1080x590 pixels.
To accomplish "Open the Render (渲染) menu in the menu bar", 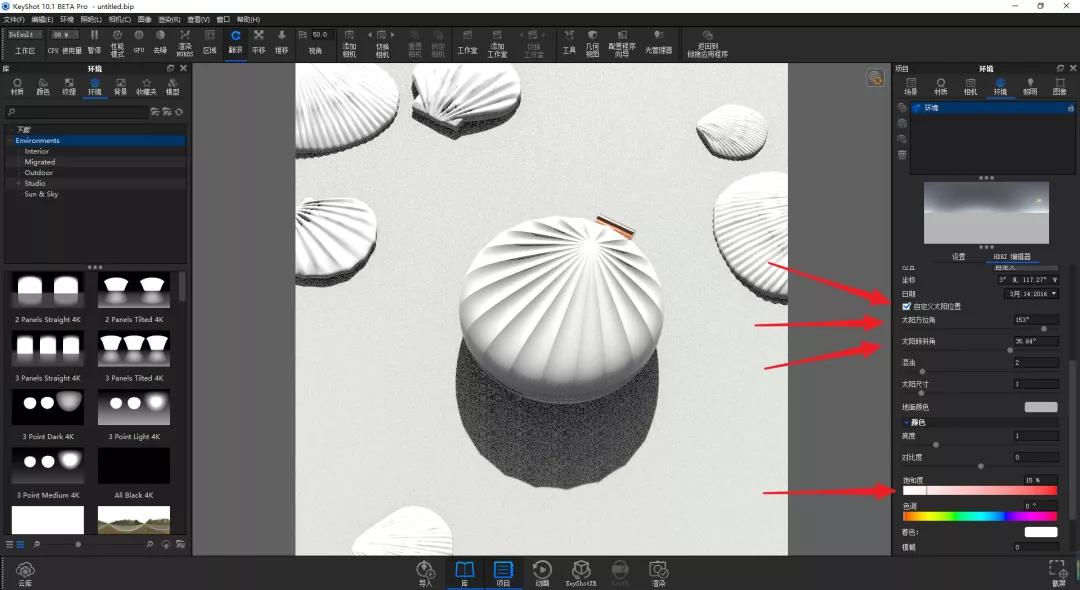I will 169,19.
